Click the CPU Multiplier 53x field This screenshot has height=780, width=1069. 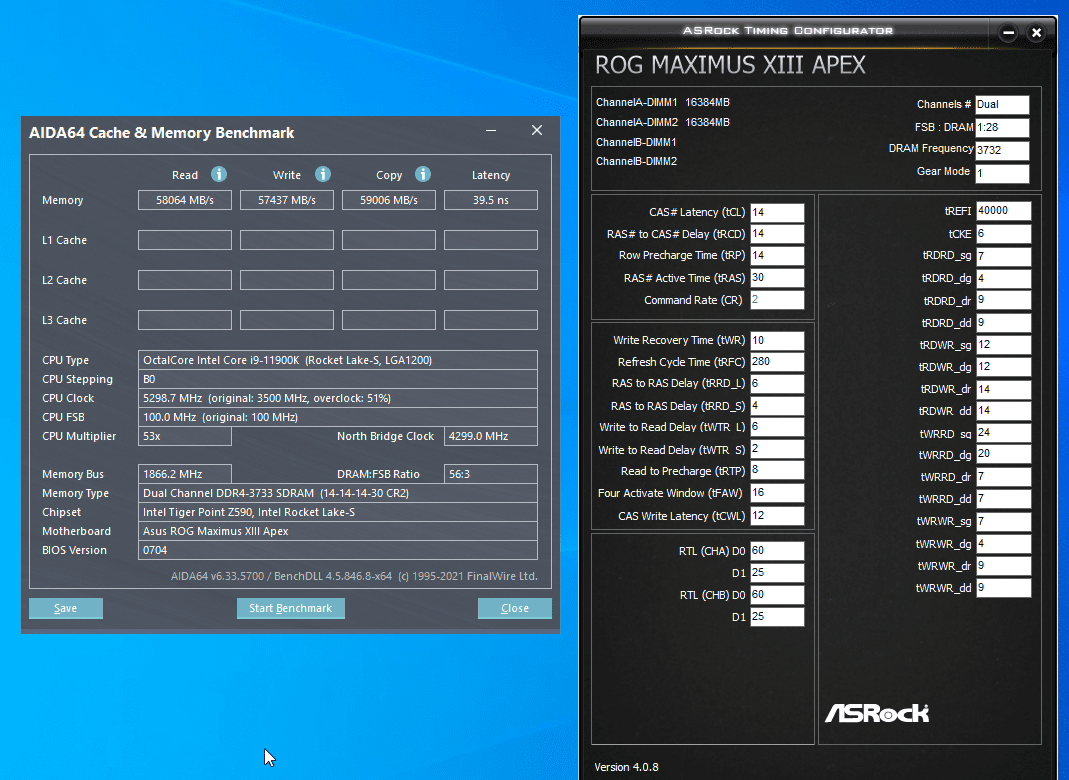click(185, 436)
